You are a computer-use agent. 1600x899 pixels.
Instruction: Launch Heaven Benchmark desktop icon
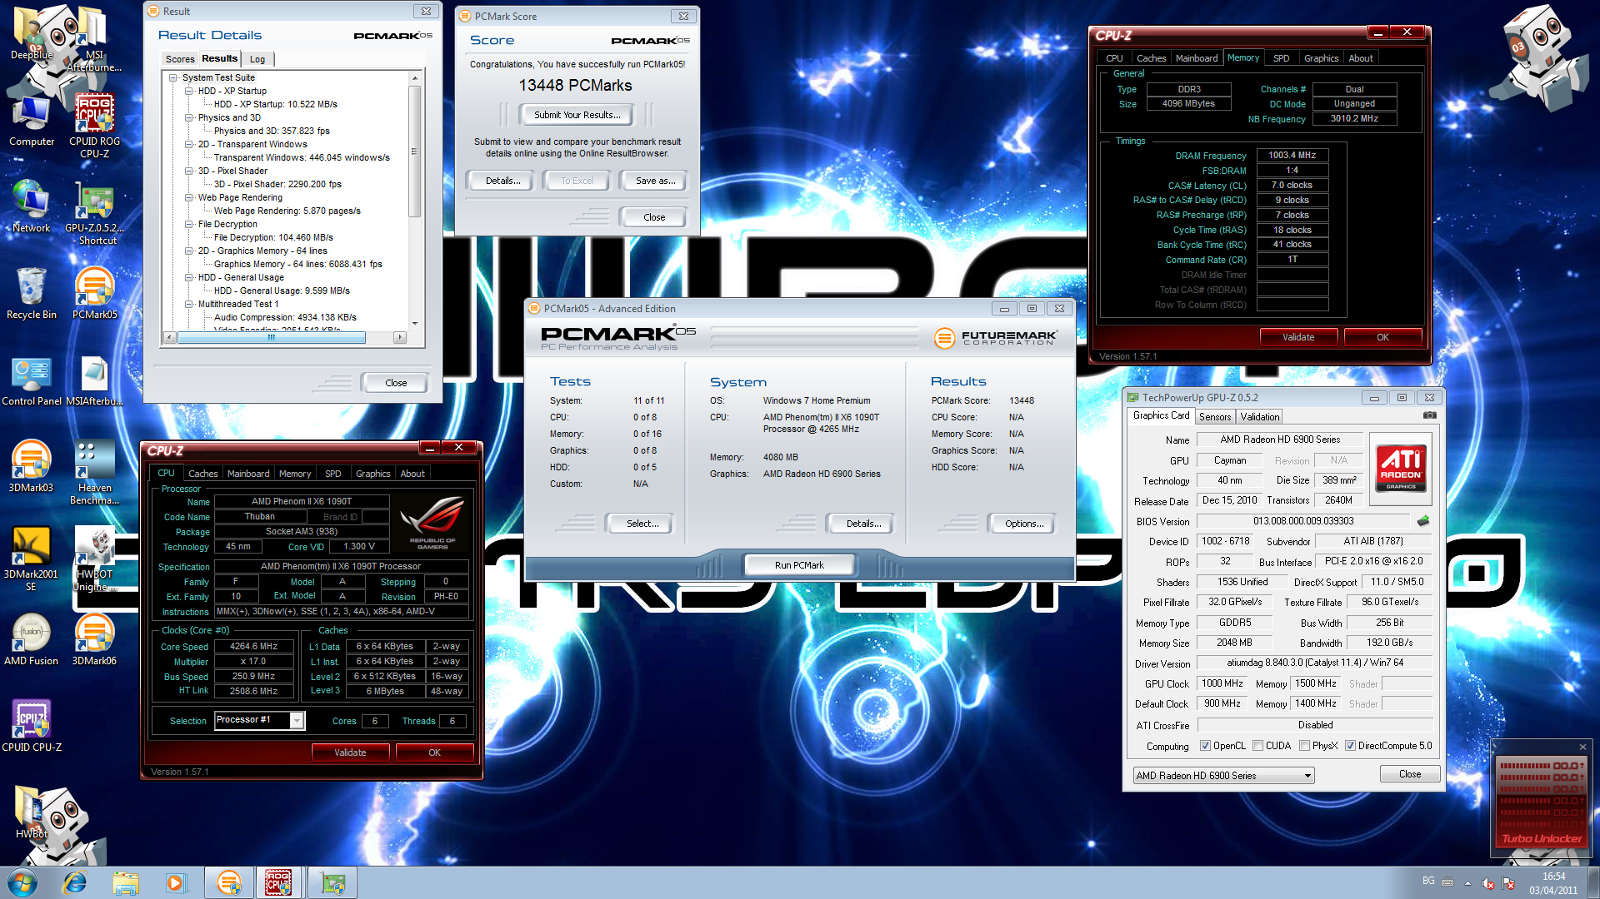[94, 472]
